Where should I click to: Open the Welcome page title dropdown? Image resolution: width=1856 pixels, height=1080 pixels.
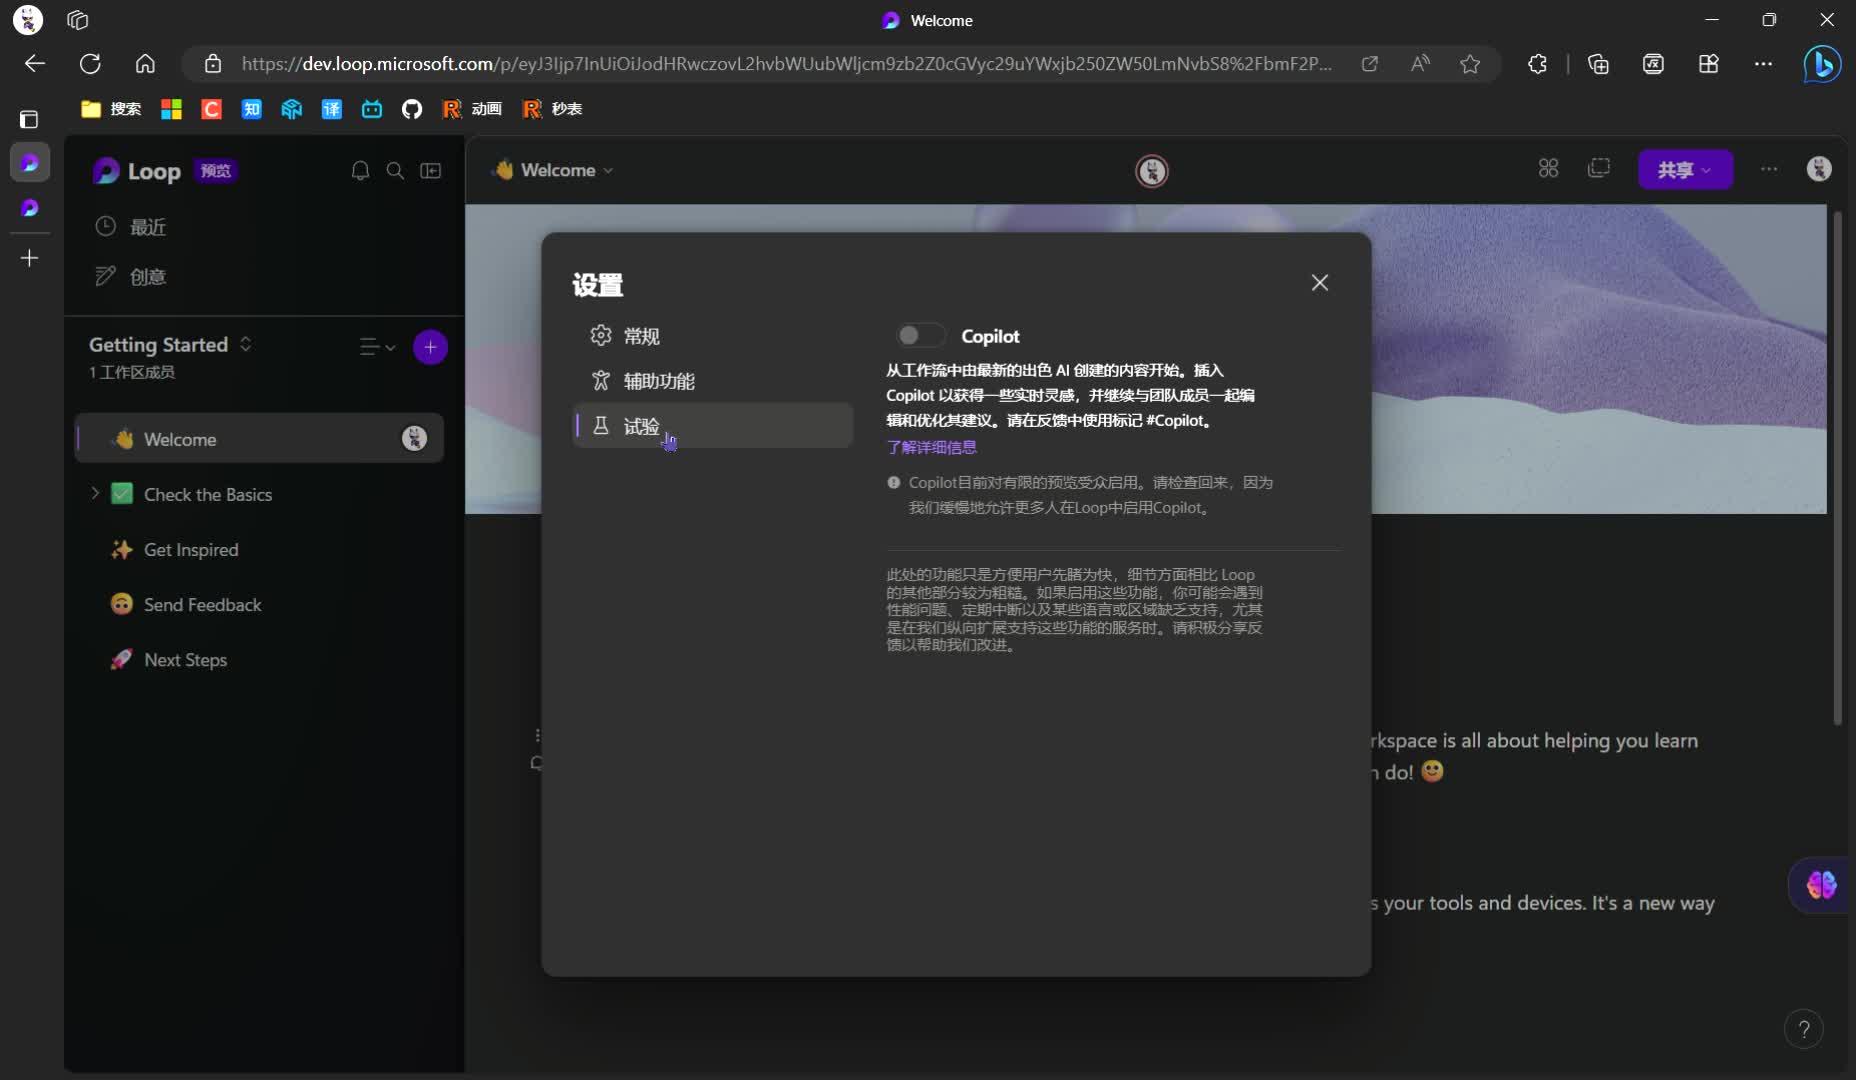608,170
